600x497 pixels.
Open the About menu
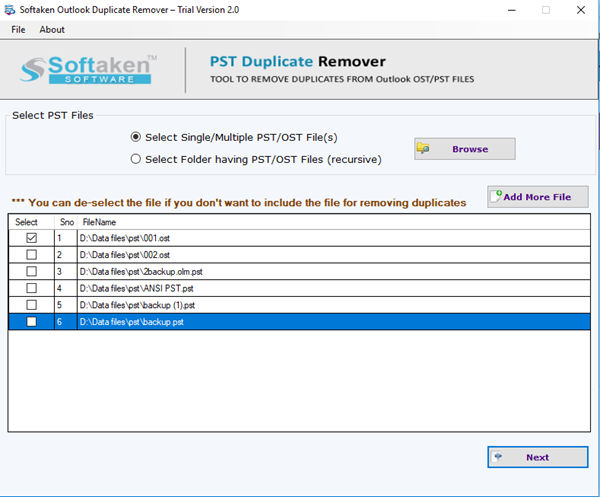pos(52,30)
